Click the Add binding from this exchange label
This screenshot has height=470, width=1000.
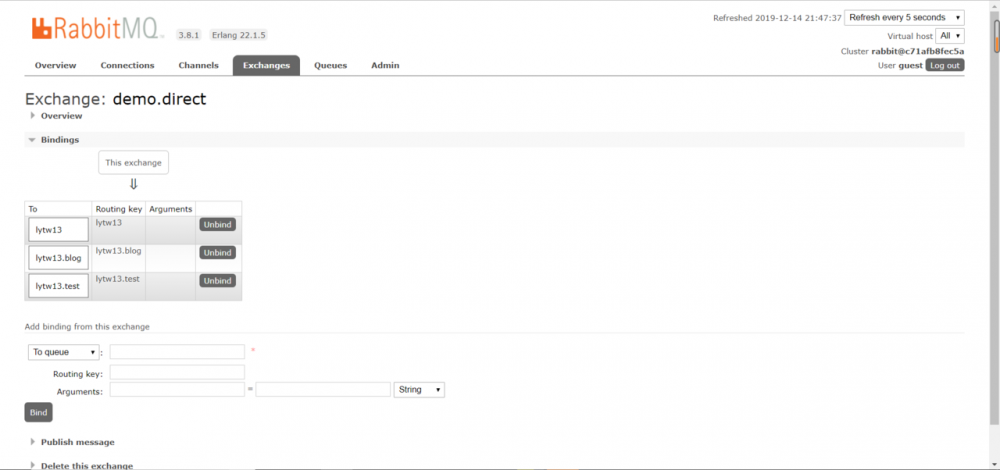87,327
